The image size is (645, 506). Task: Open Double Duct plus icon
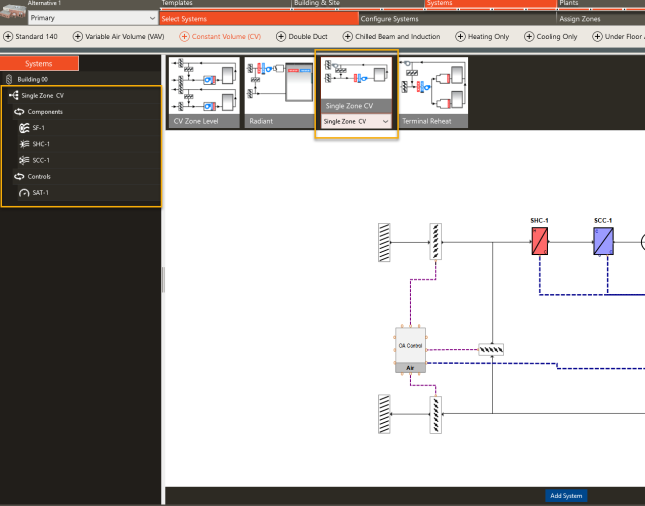281,37
